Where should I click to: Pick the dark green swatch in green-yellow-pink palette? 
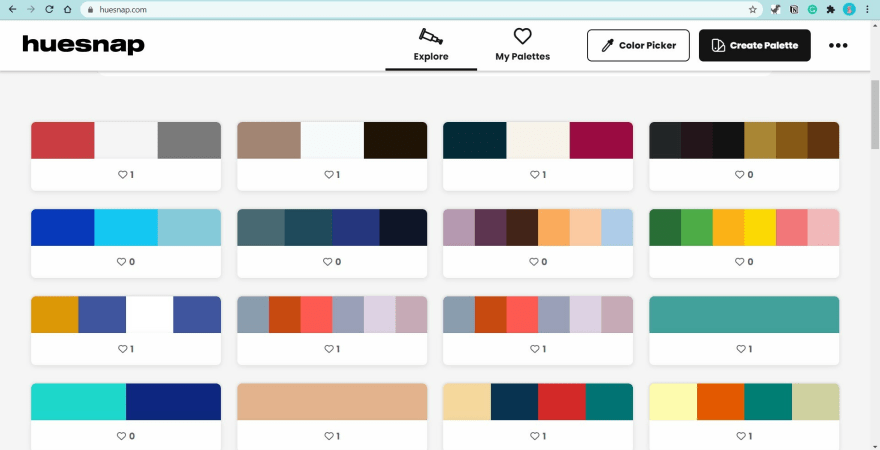pyautogui.click(x=665, y=227)
